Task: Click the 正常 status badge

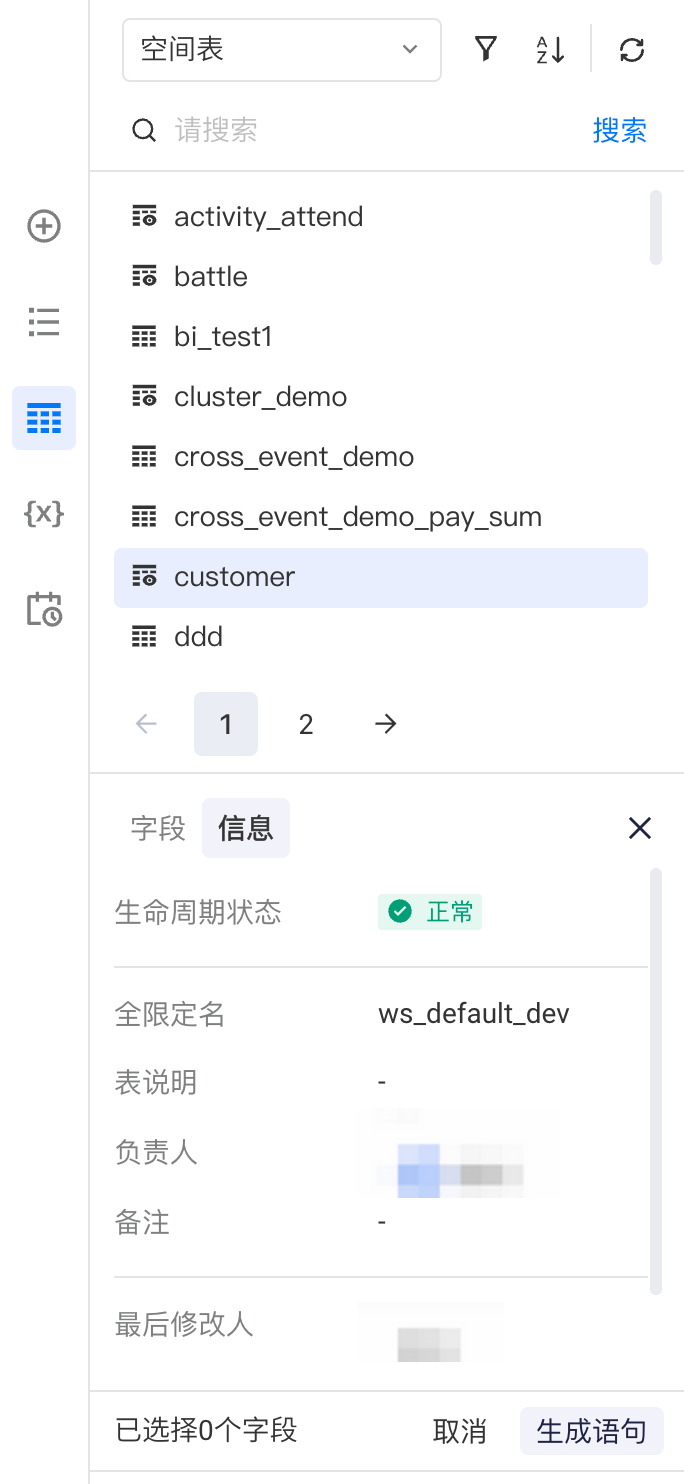Action: 430,912
